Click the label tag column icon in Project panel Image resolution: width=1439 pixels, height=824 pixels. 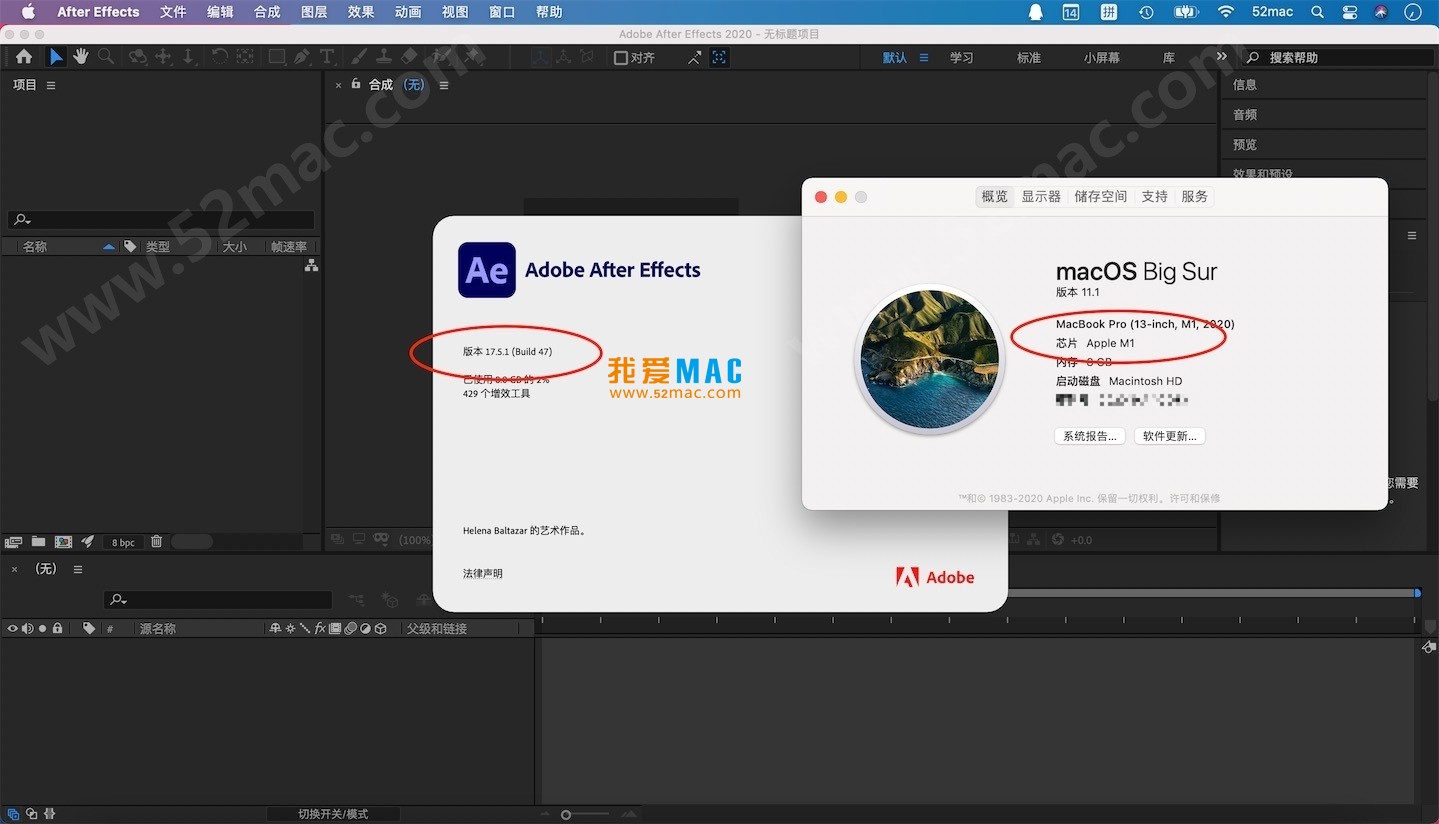130,246
